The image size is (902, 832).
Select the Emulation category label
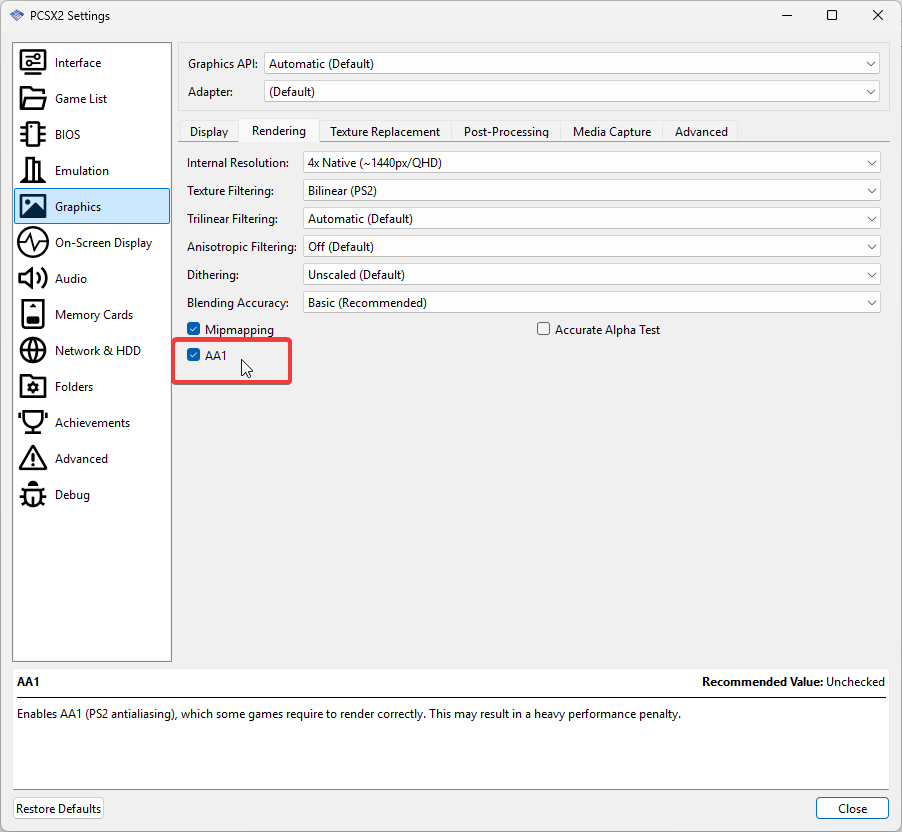coord(82,171)
